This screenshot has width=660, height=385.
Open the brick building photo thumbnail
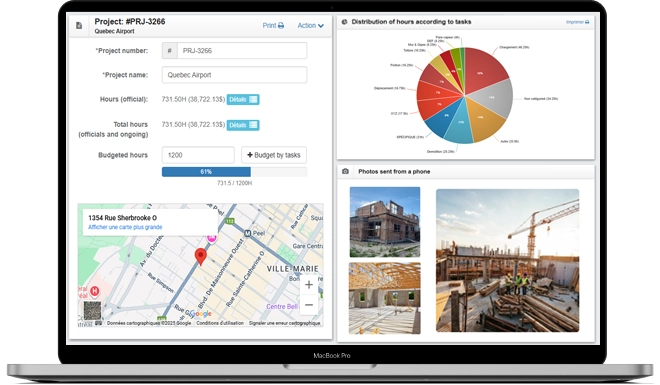pos(385,222)
